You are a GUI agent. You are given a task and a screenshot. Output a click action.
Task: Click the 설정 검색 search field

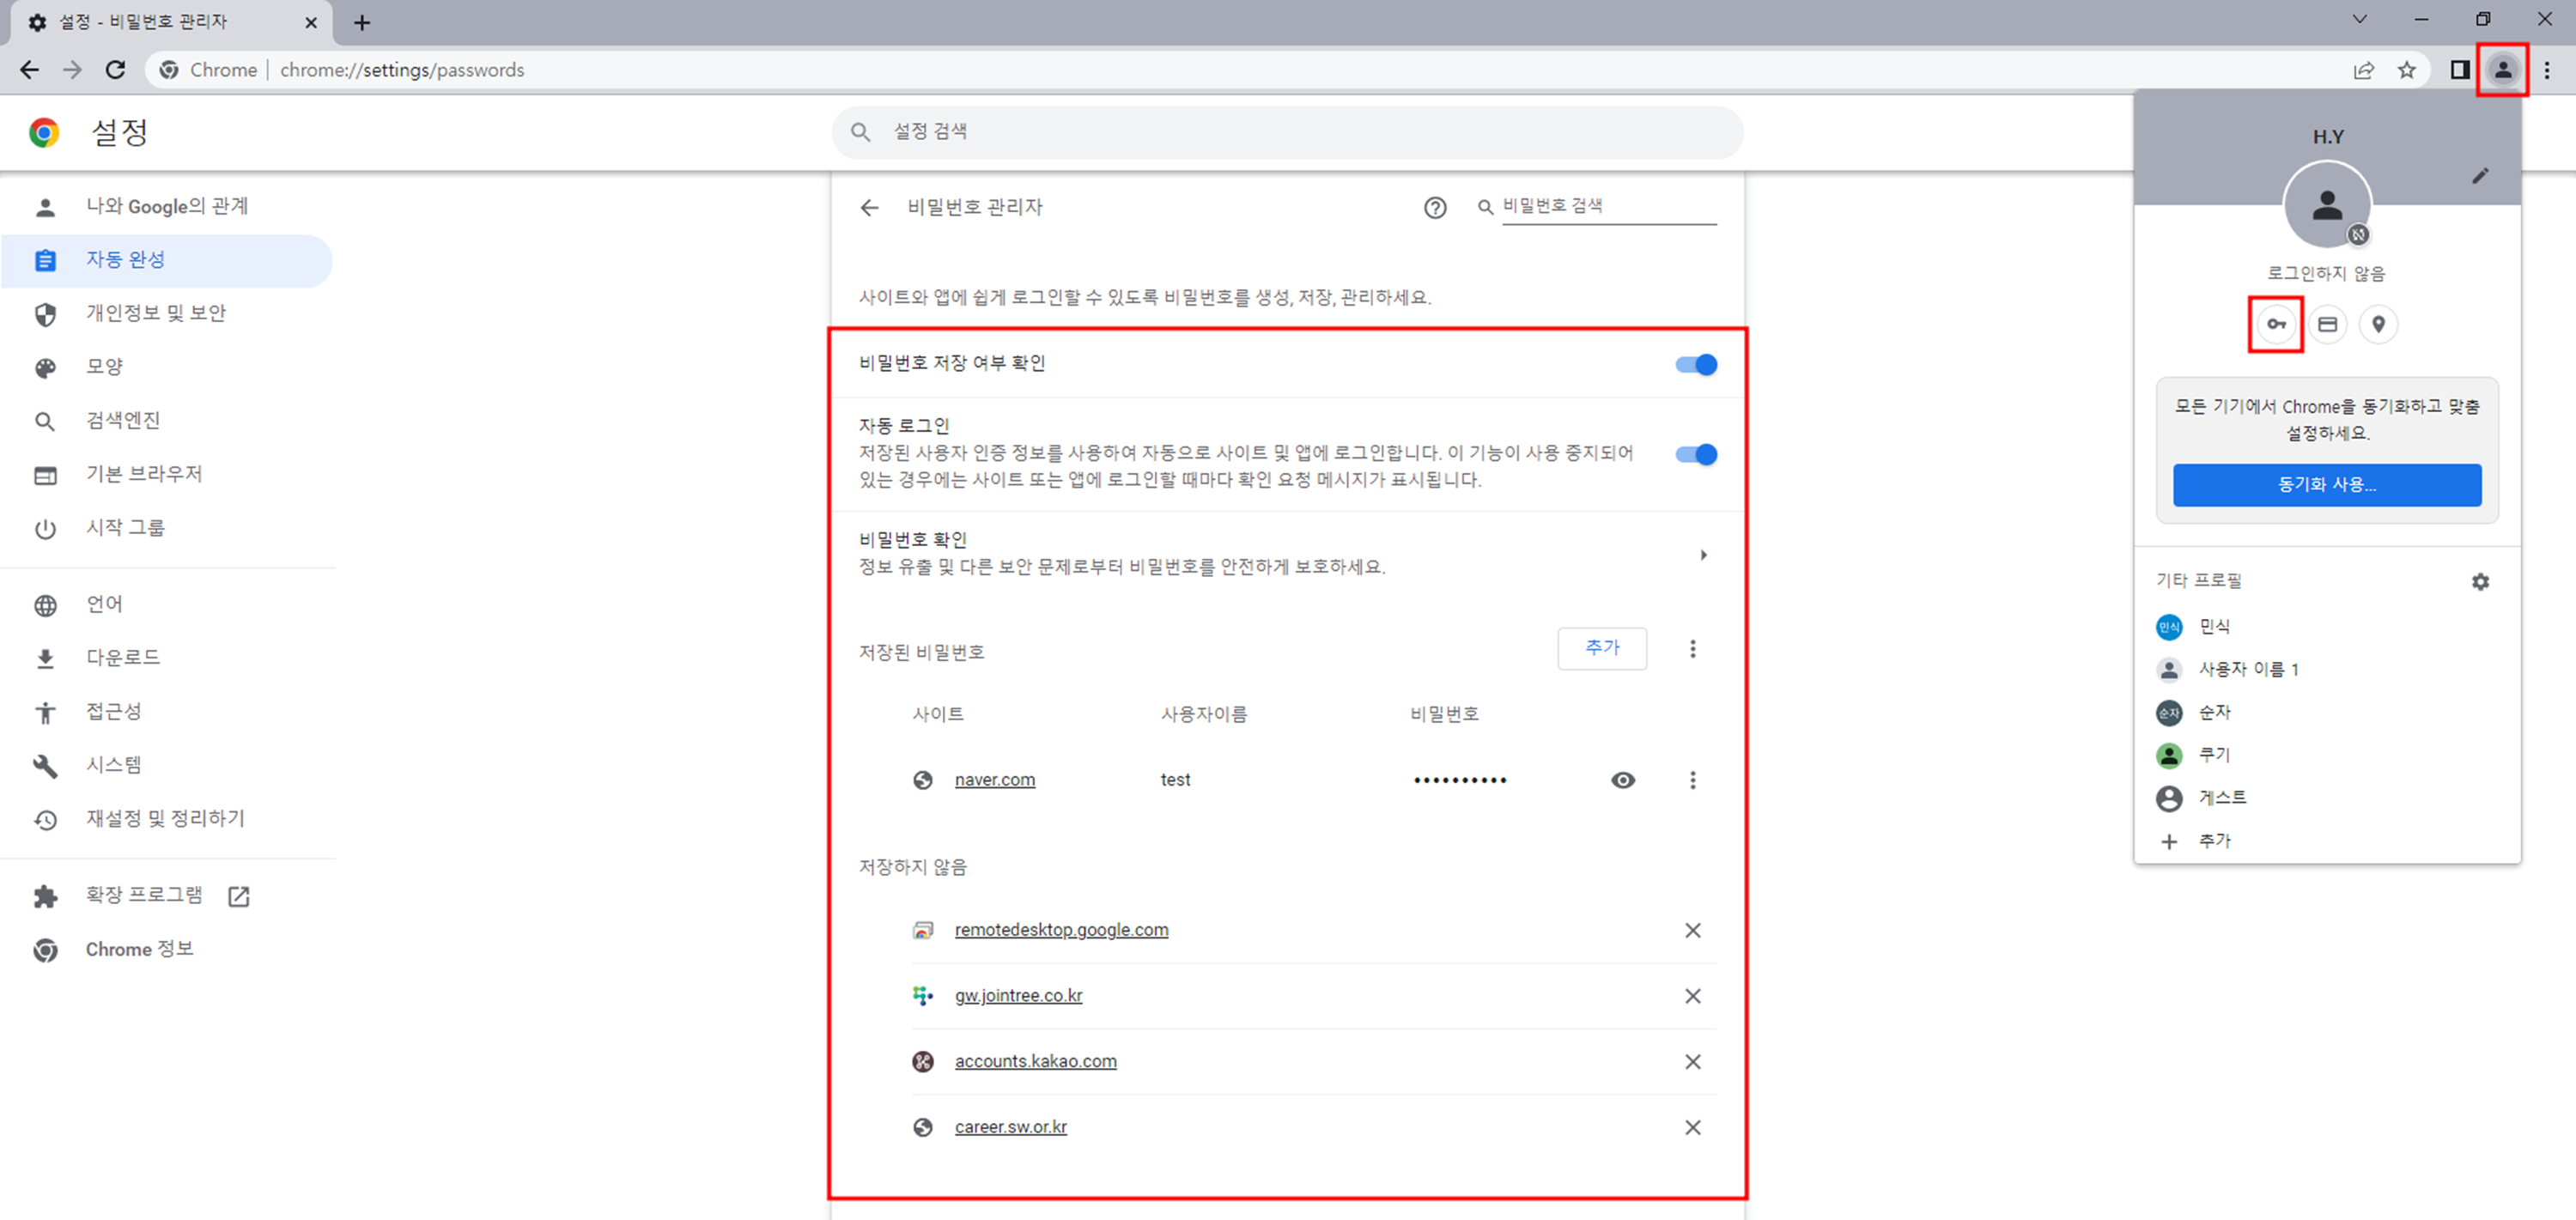click(1286, 131)
